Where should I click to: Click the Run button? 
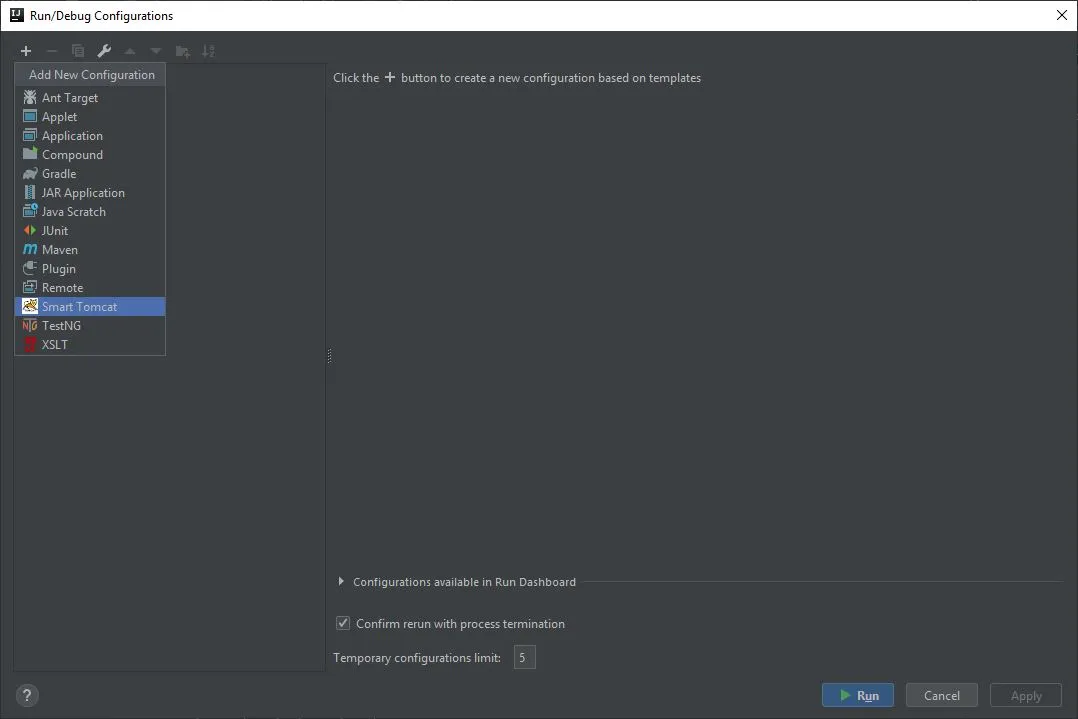point(858,695)
